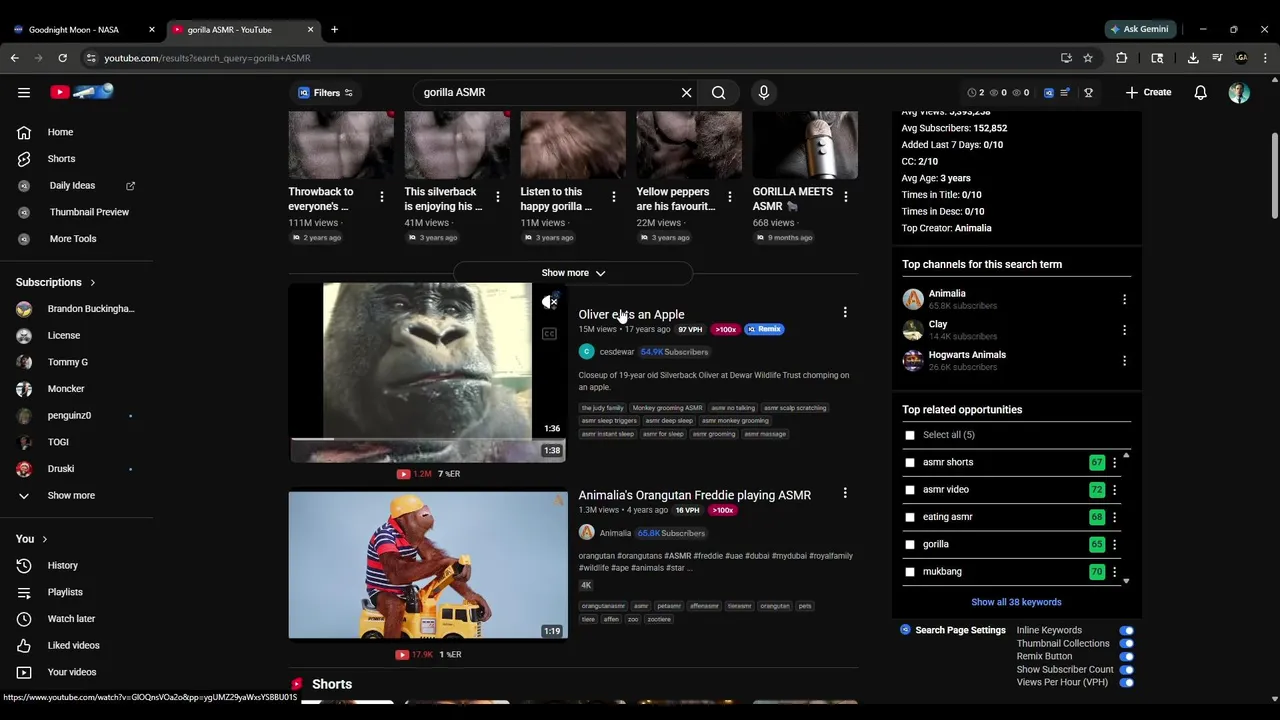
Task: Toggle captions on the video preview
Action: point(549,334)
